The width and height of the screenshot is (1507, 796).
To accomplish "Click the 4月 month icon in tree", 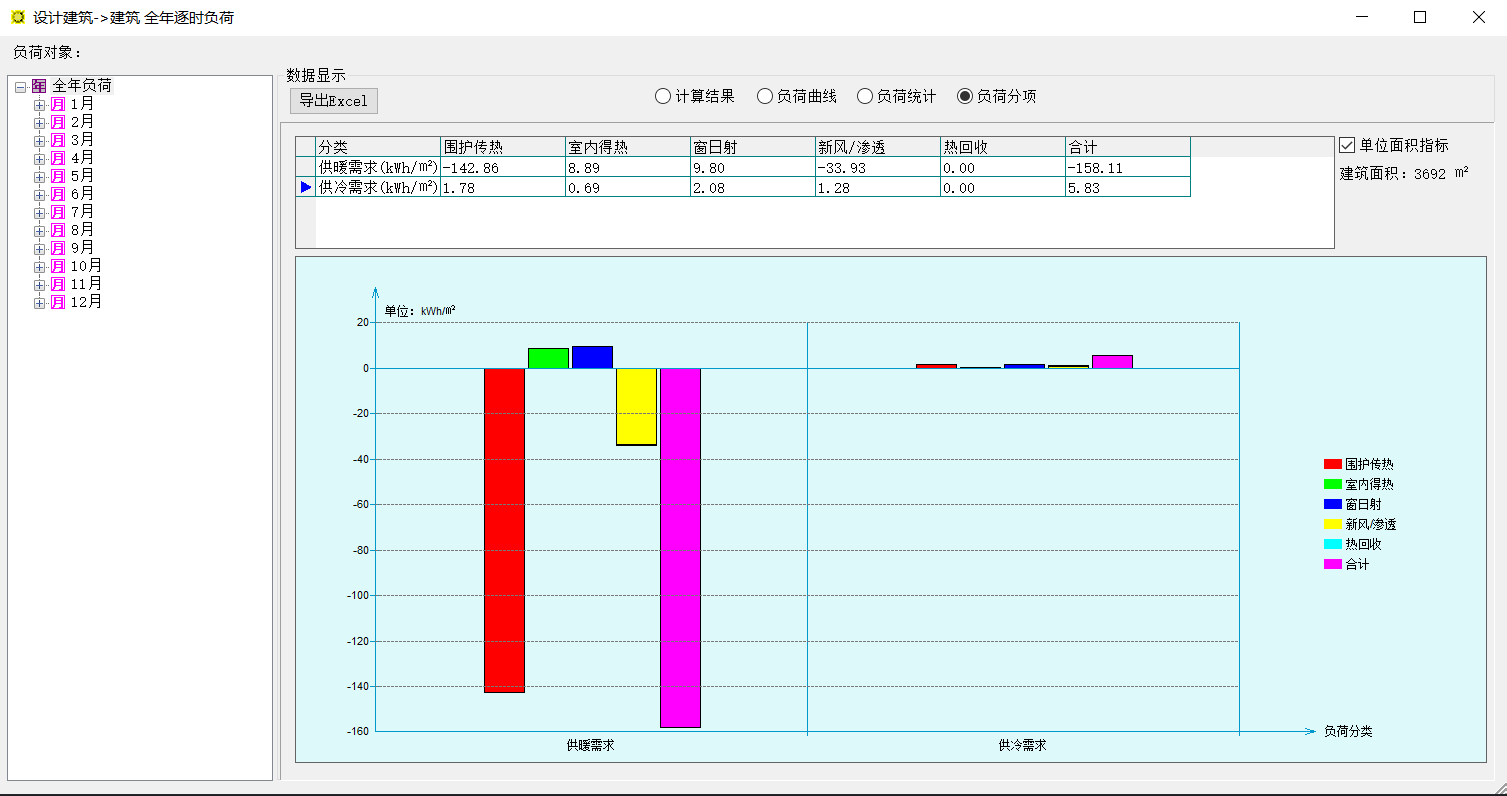I will tap(58, 158).
